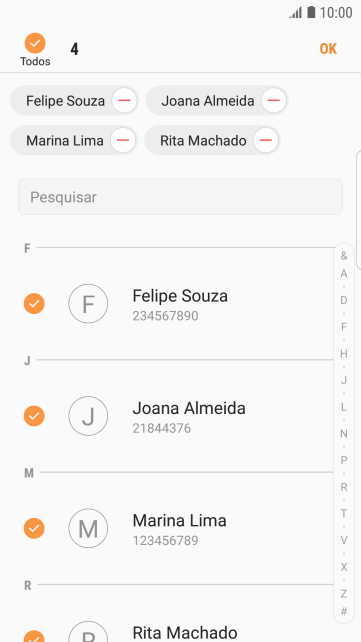Confirm selection with OK button
Viewport: 361px width, 642px height.
point(328,49)
